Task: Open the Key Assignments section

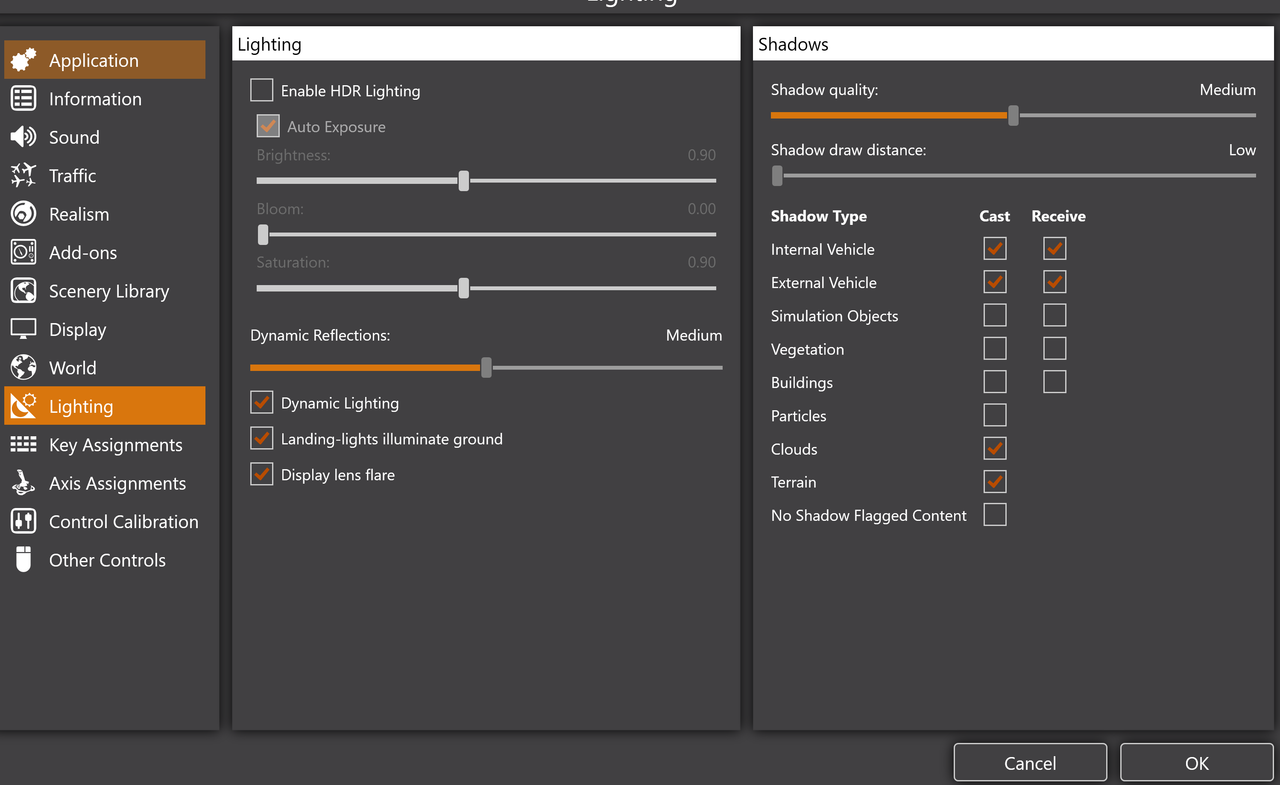Action: [115, 445]
